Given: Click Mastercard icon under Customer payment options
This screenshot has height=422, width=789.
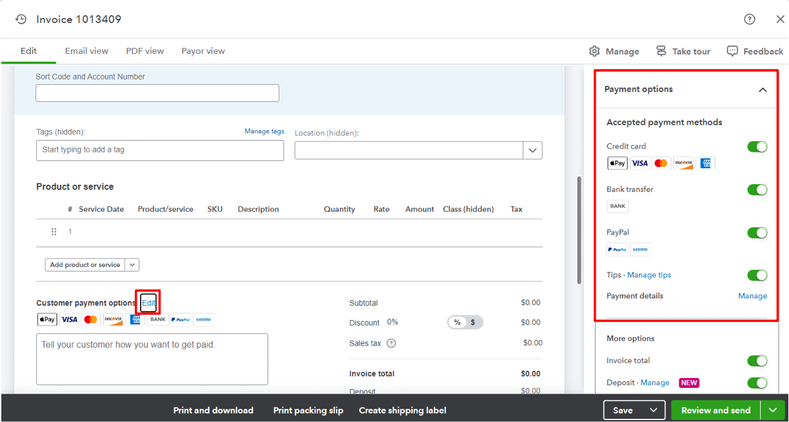Looking at the screenshot, I should [91, 319].
